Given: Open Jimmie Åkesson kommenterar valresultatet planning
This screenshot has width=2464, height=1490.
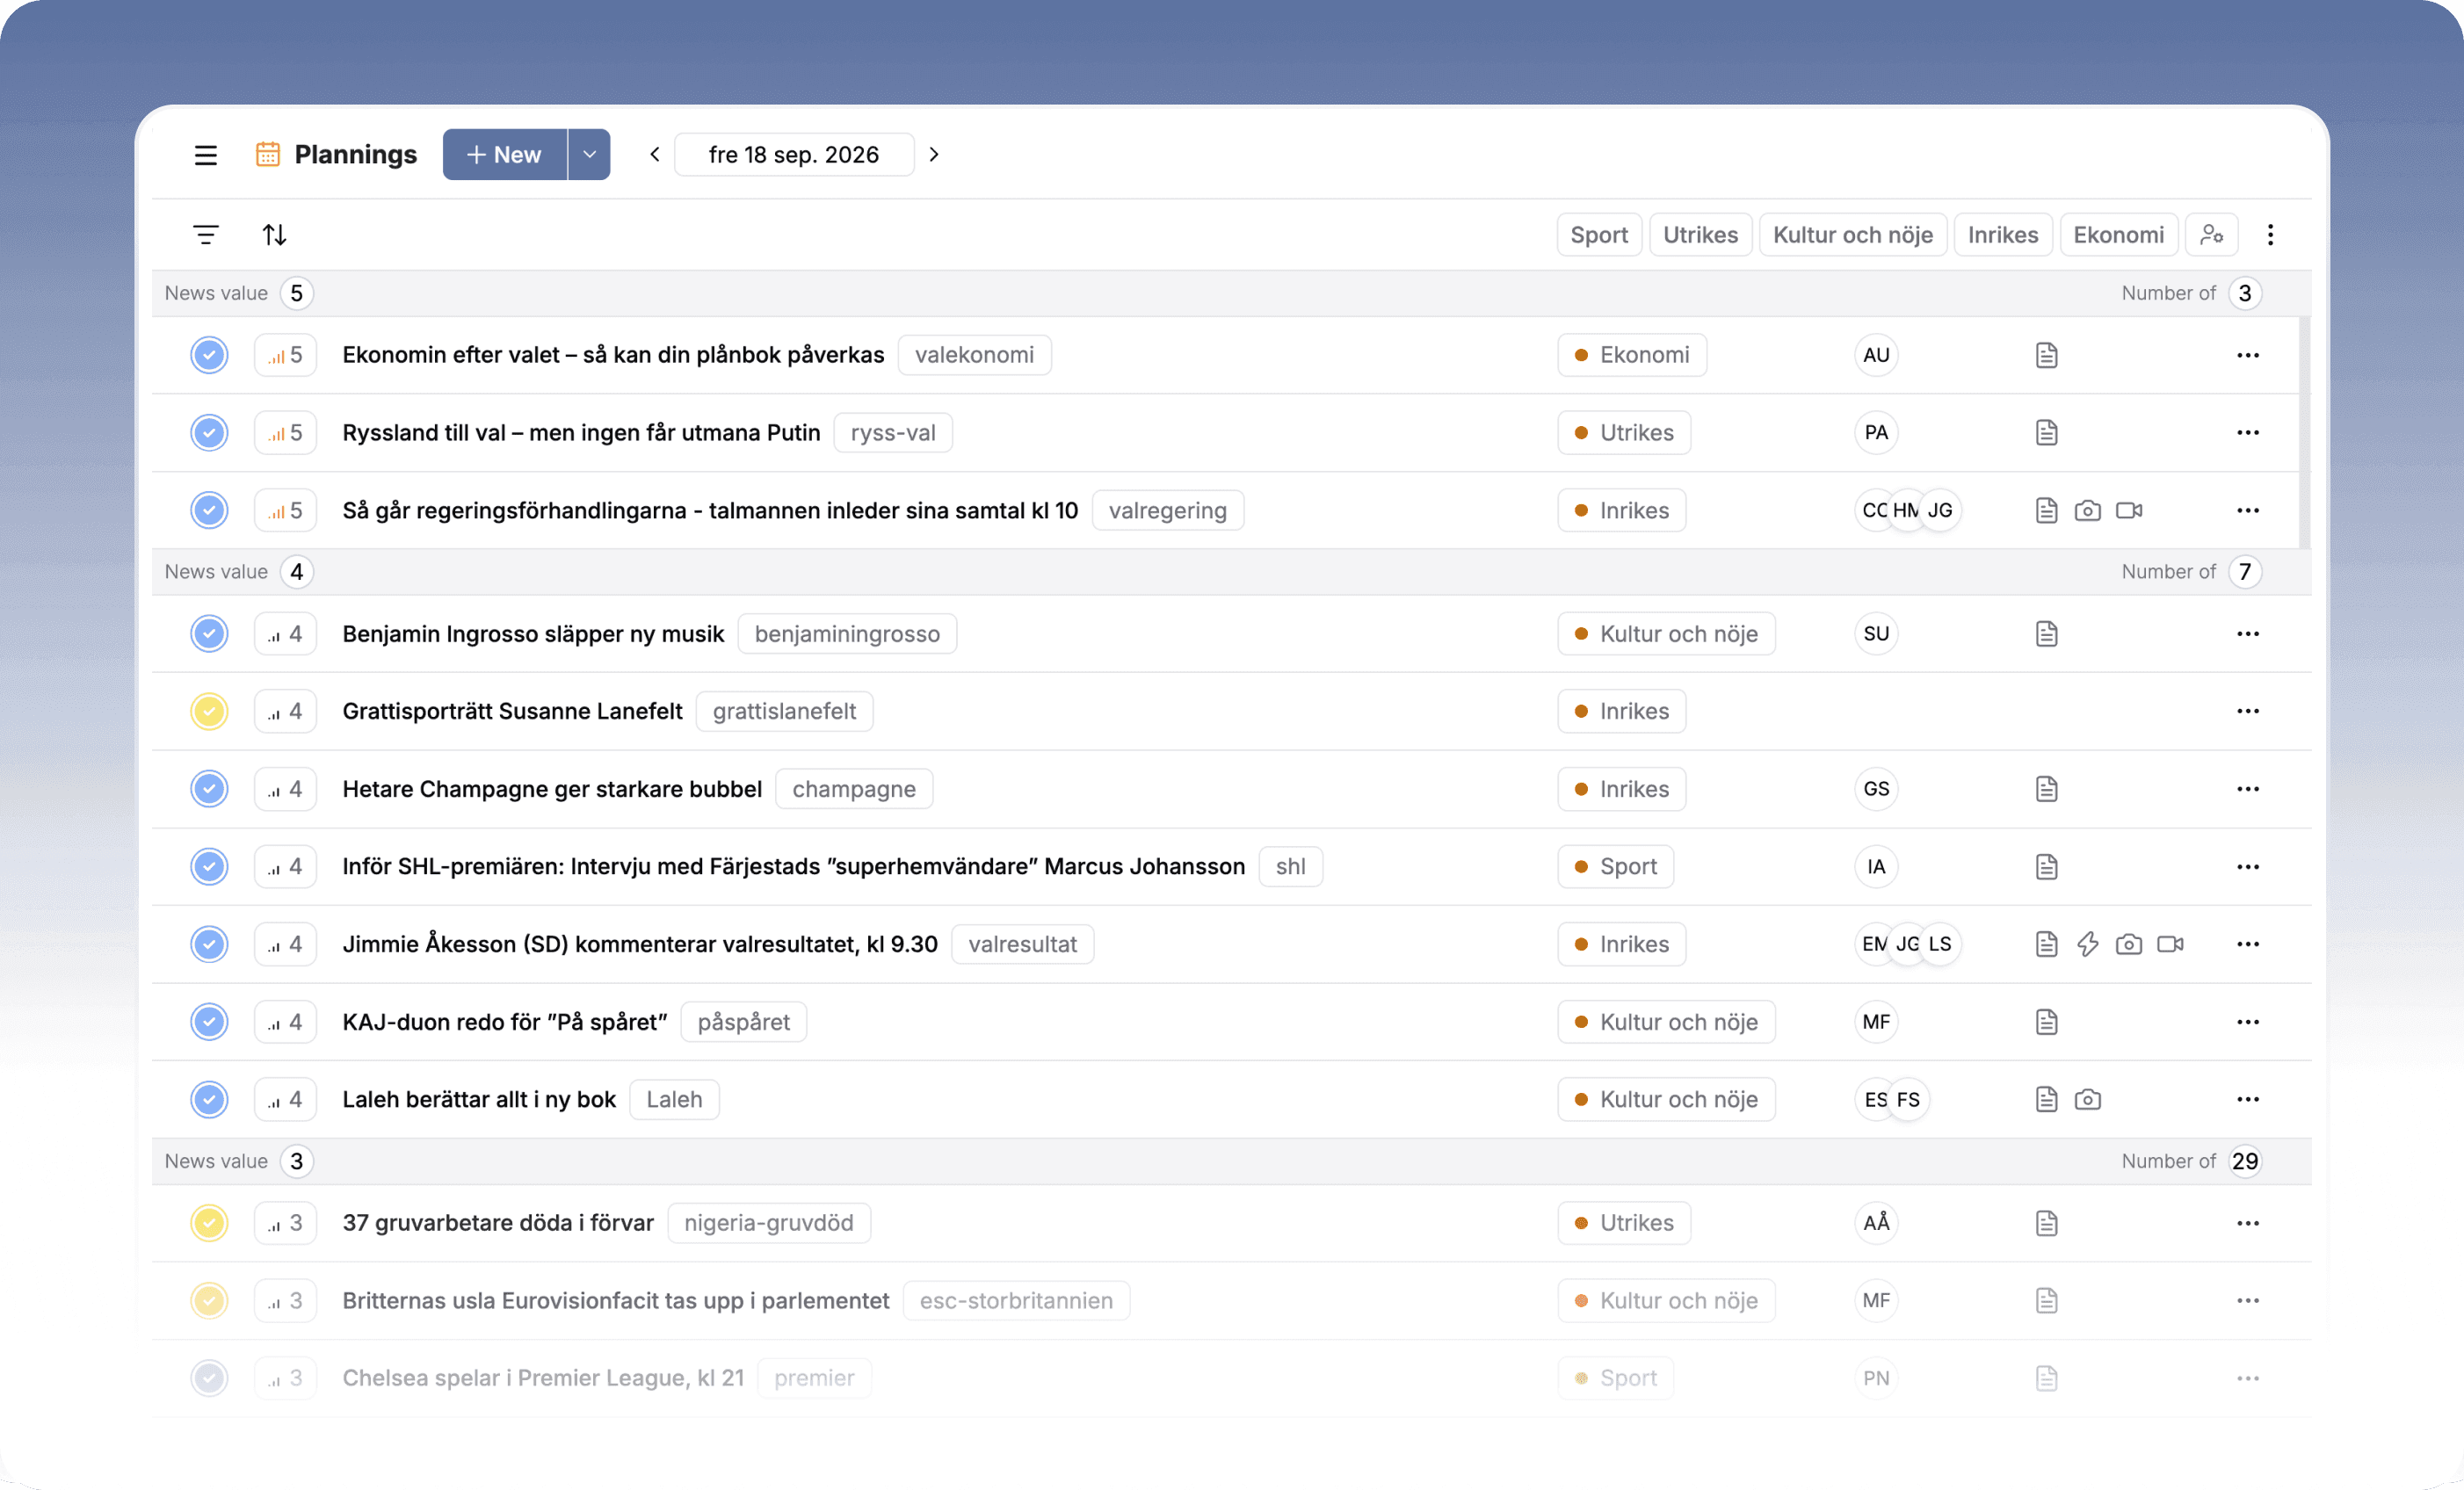Looking at the screenshot, I should point(640,944).
